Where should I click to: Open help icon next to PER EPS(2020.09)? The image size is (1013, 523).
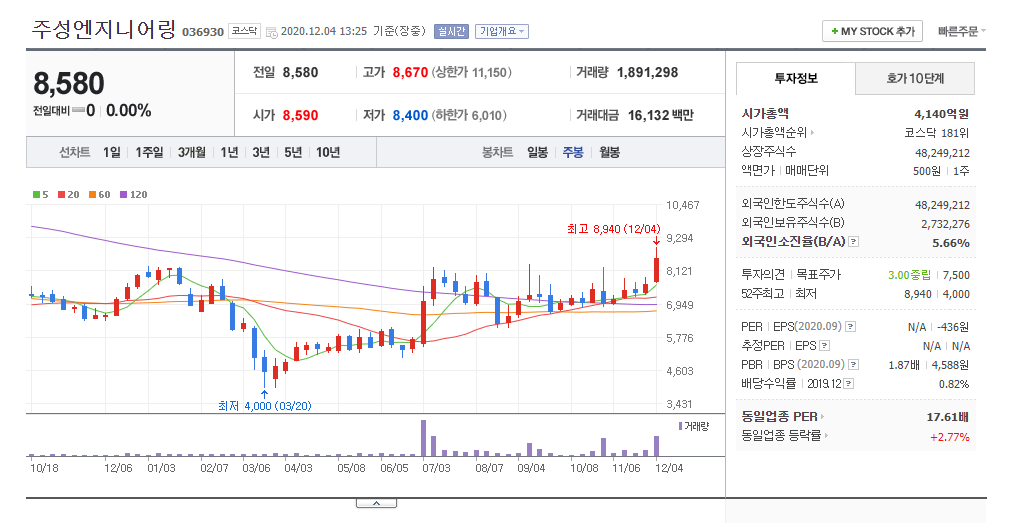point(851,327)
